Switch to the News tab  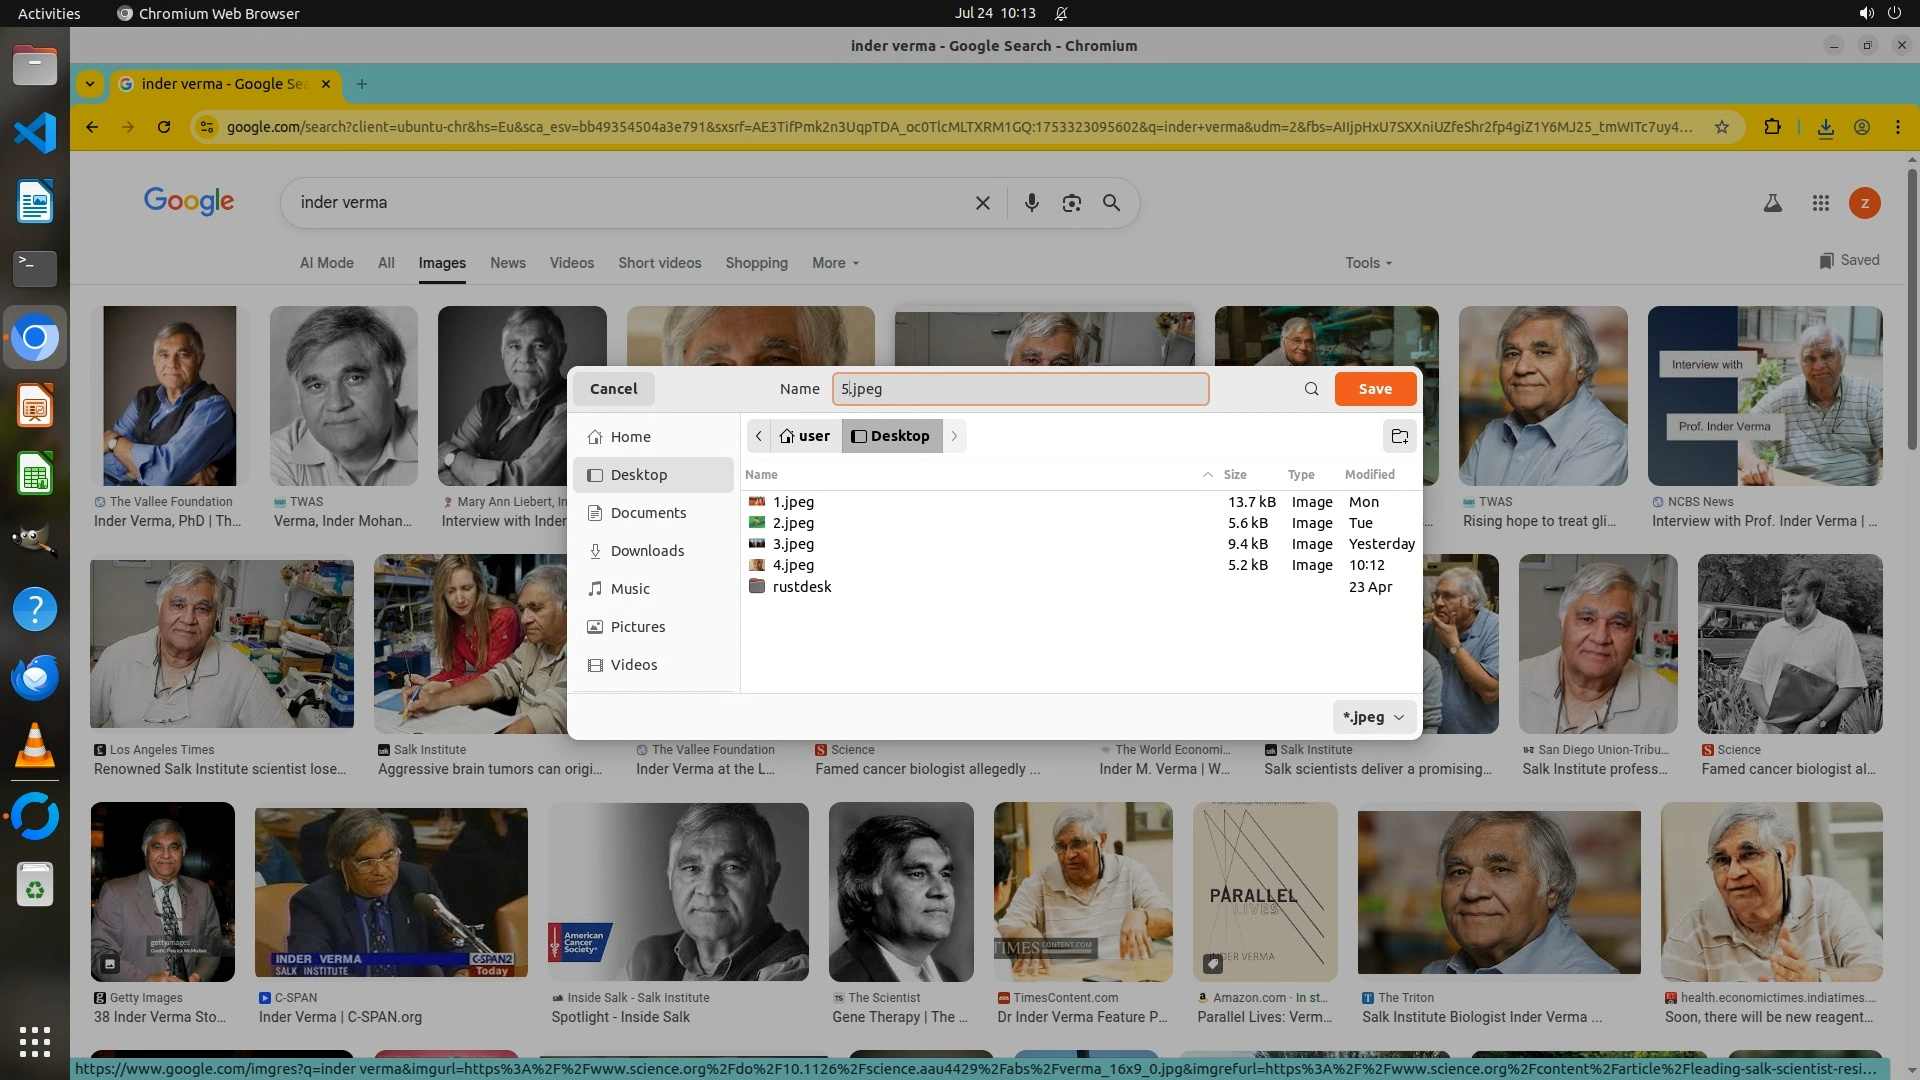point(507,263)
